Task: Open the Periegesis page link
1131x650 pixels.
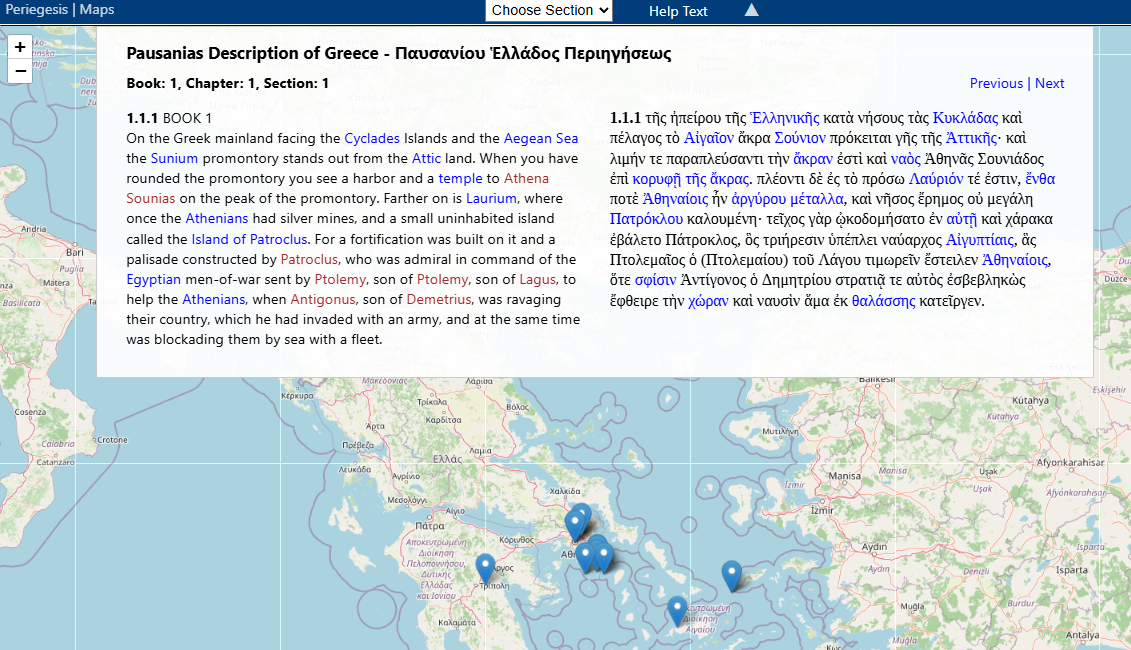Action: 36,10
